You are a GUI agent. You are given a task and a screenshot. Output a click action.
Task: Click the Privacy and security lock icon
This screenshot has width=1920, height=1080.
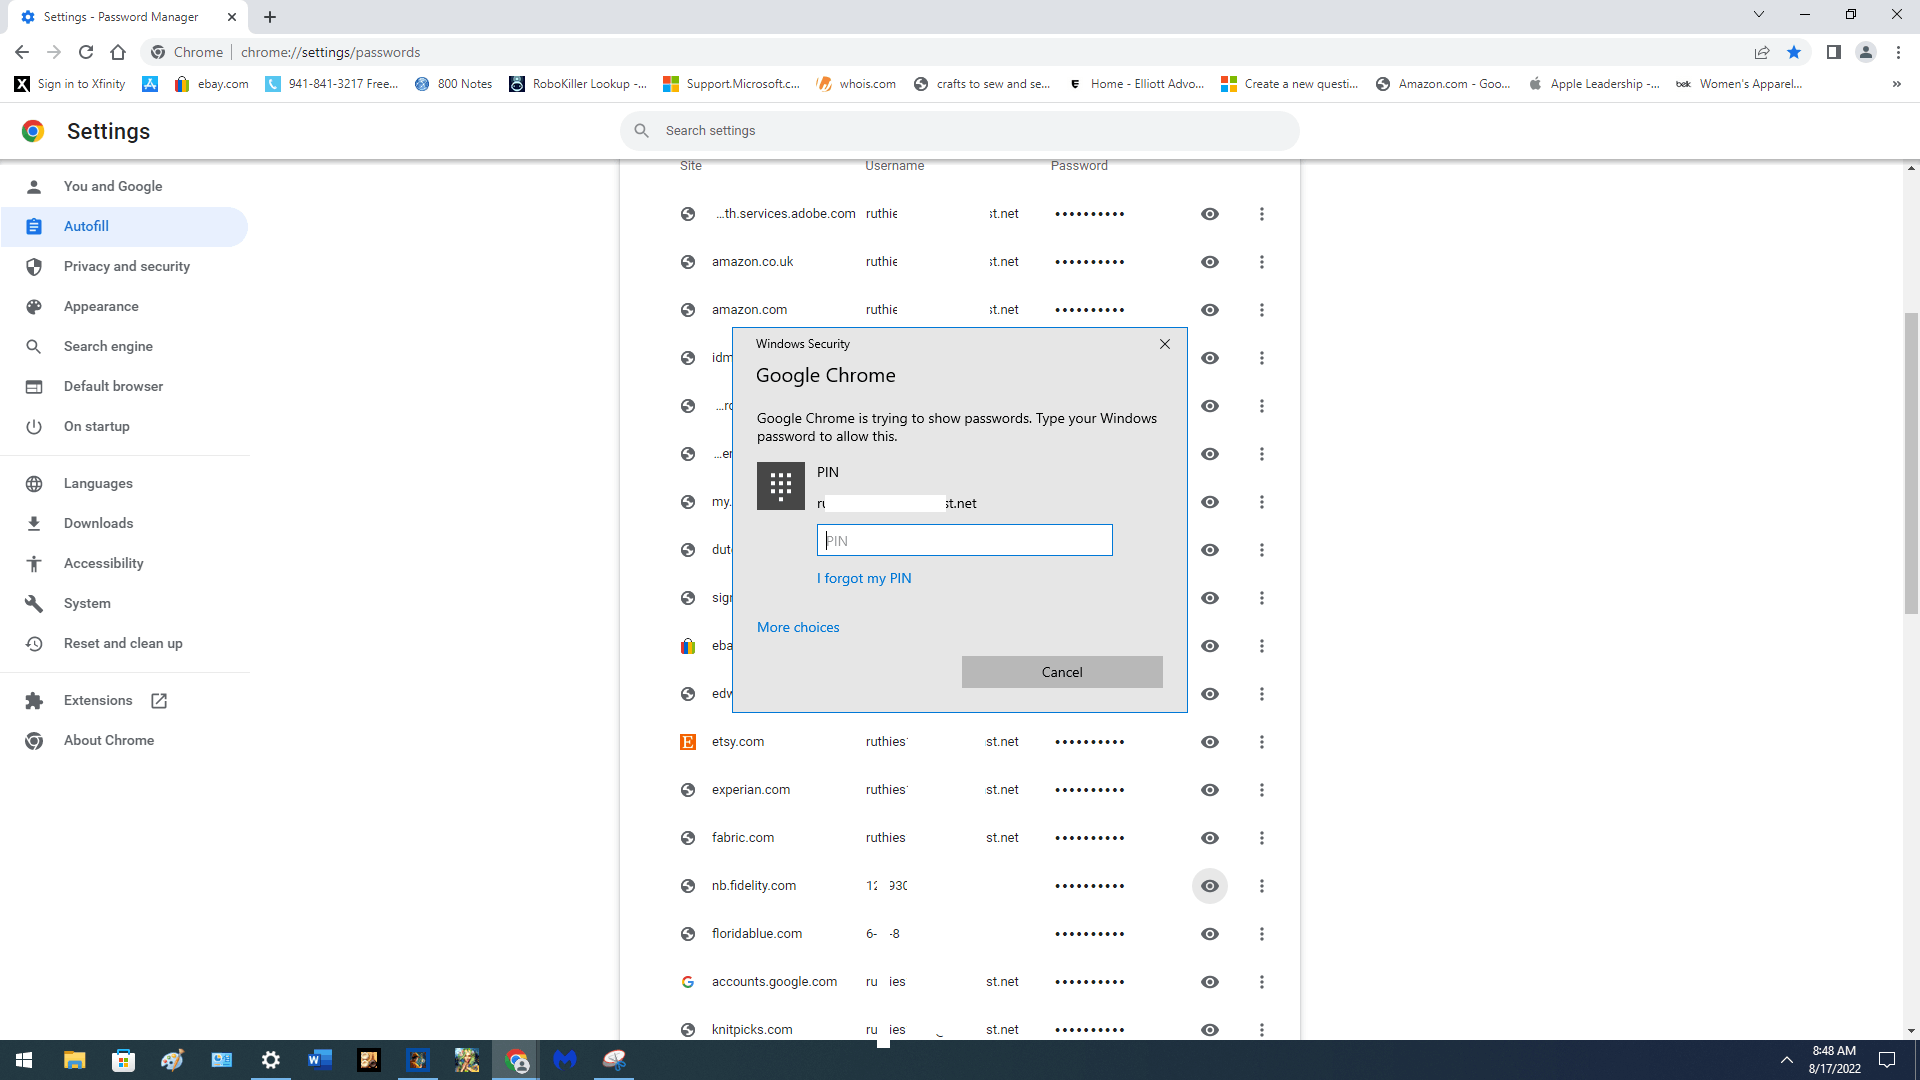[36, 265]
